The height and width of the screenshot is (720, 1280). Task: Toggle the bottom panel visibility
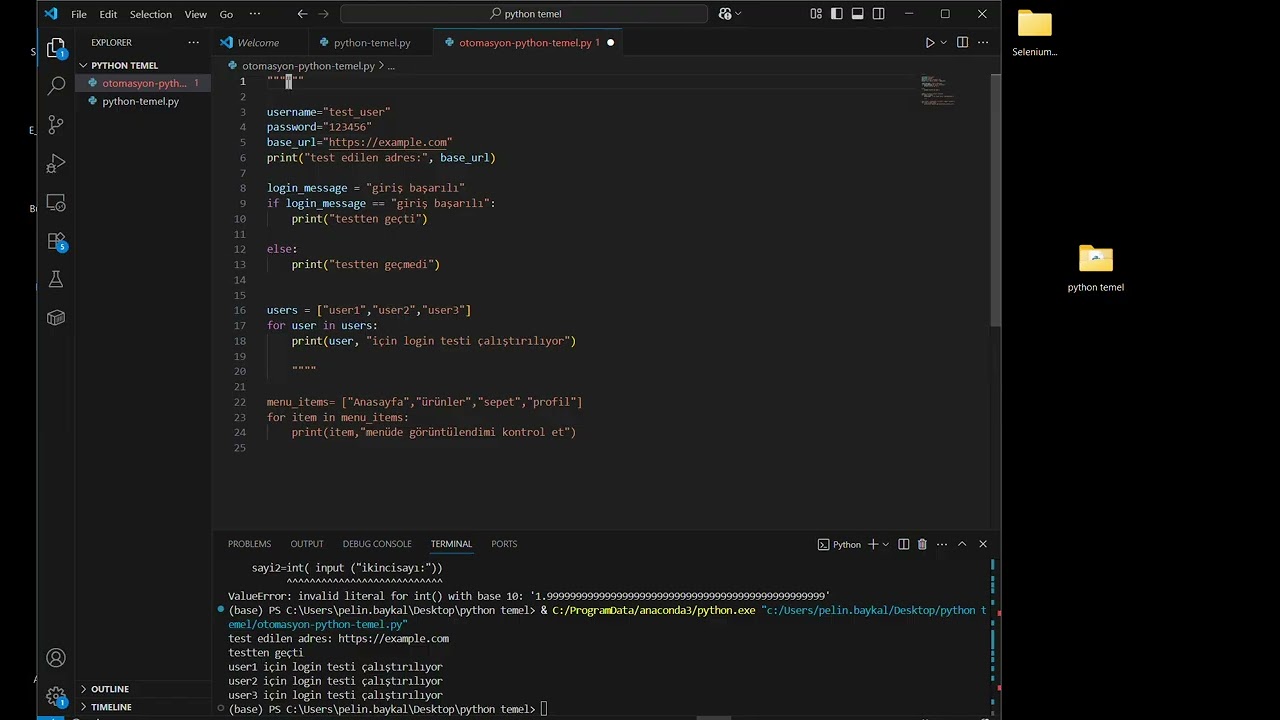(858, 14)
